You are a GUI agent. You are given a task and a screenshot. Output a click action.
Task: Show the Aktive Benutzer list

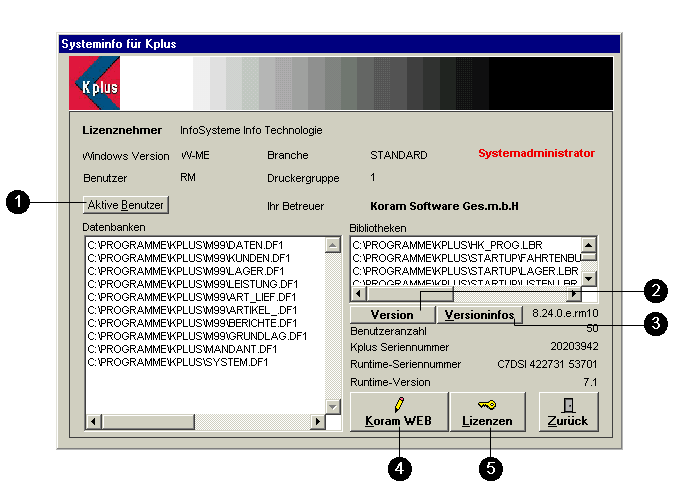click(x=126, y=204)
